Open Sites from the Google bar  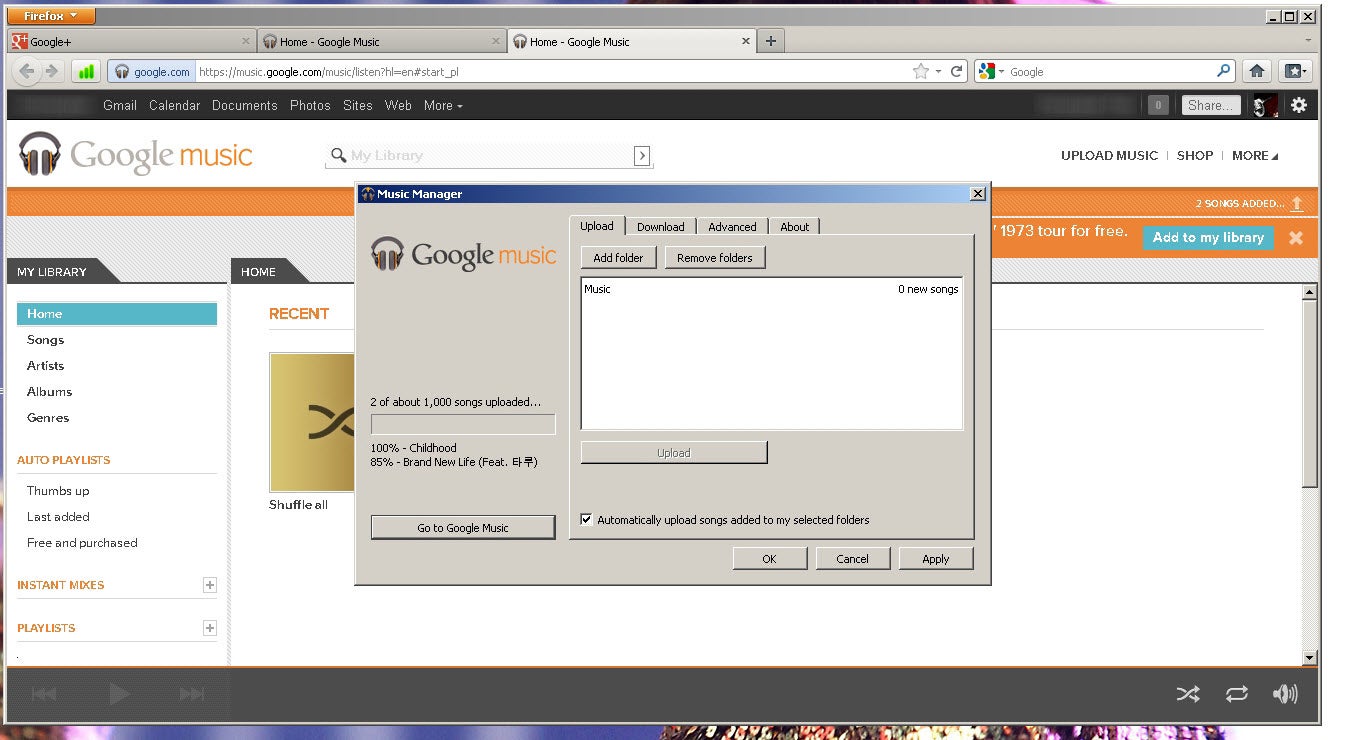358,105
